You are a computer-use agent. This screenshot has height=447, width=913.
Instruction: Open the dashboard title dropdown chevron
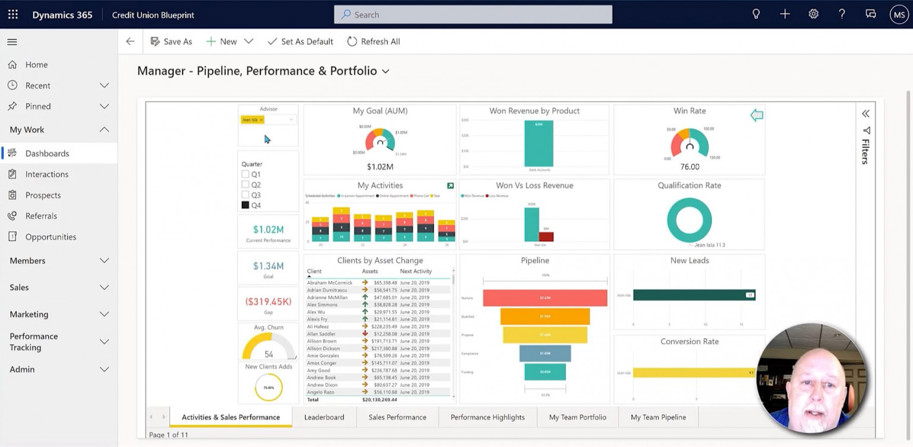pyautogui.click(x=385, y=72)
